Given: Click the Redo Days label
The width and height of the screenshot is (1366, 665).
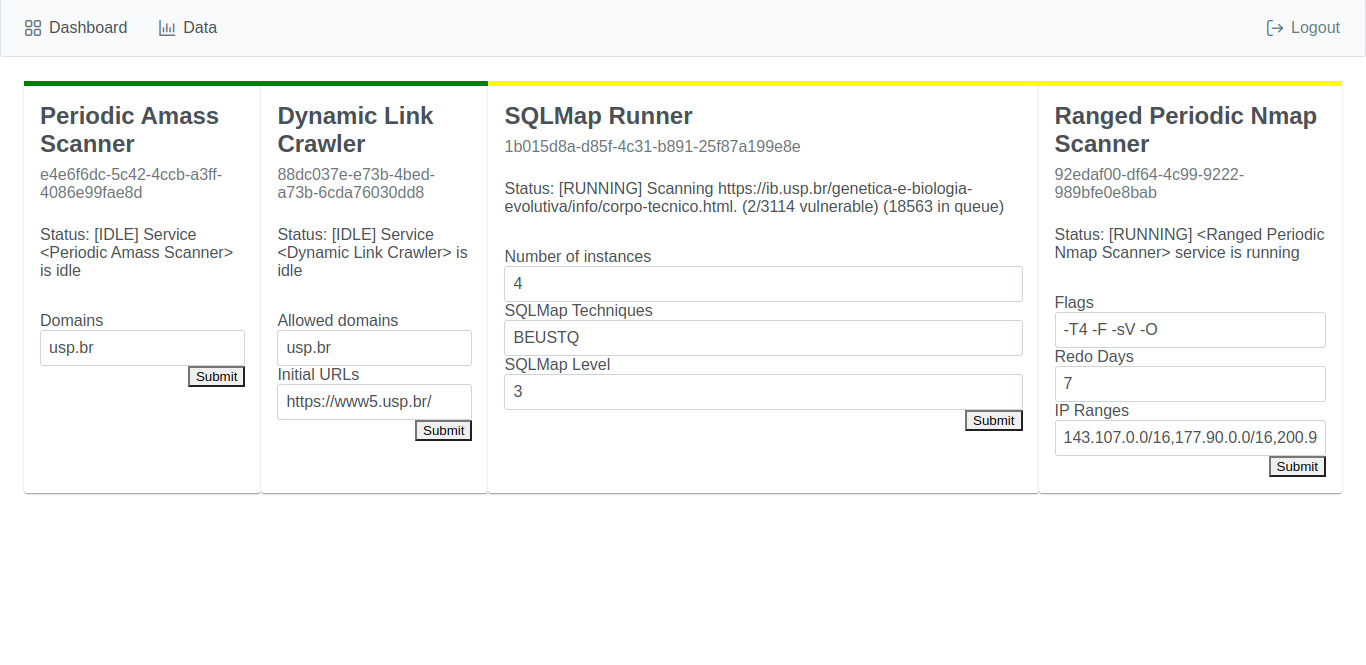Looking at the screenshot, I should coord(1094,357).
